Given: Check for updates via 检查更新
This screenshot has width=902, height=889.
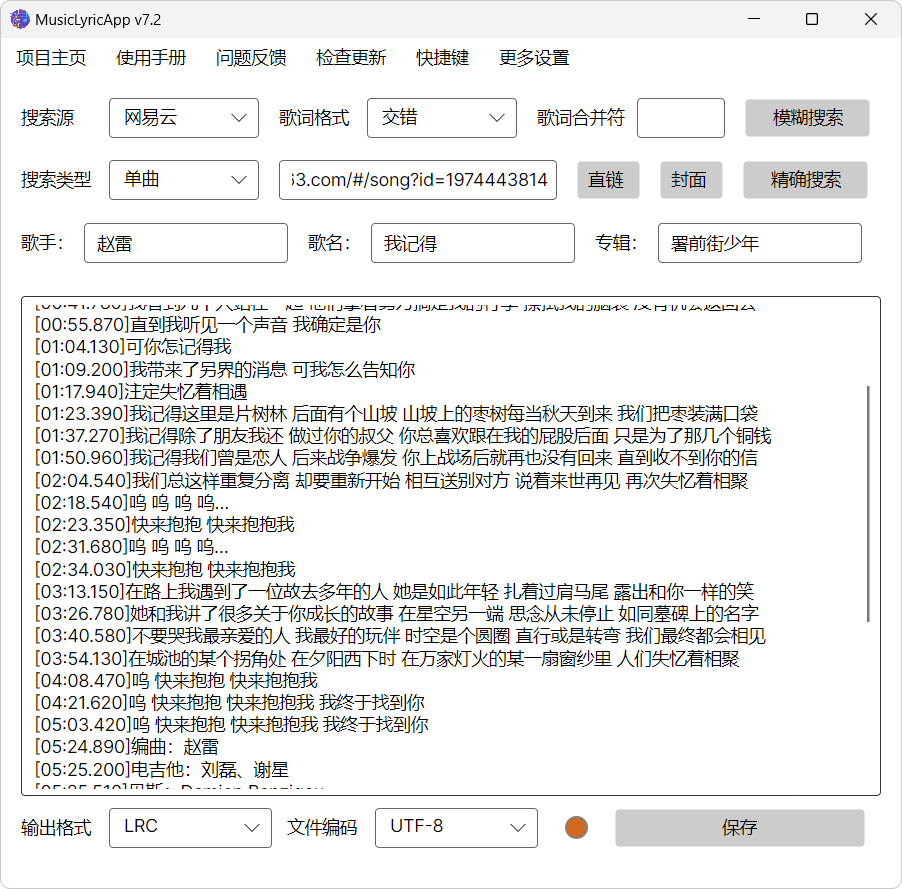Looking at the screenshot, I should tap(351, 58).
